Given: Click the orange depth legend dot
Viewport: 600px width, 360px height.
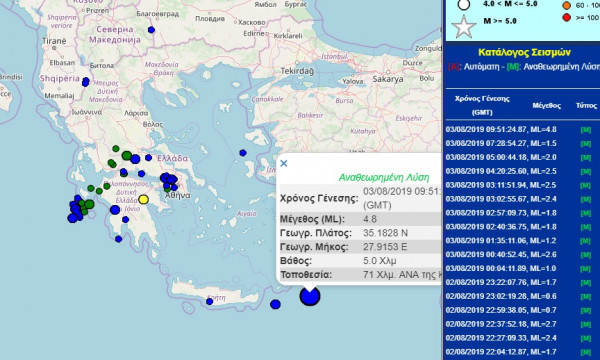Looking at the screenshot, I should click(567, 5).
